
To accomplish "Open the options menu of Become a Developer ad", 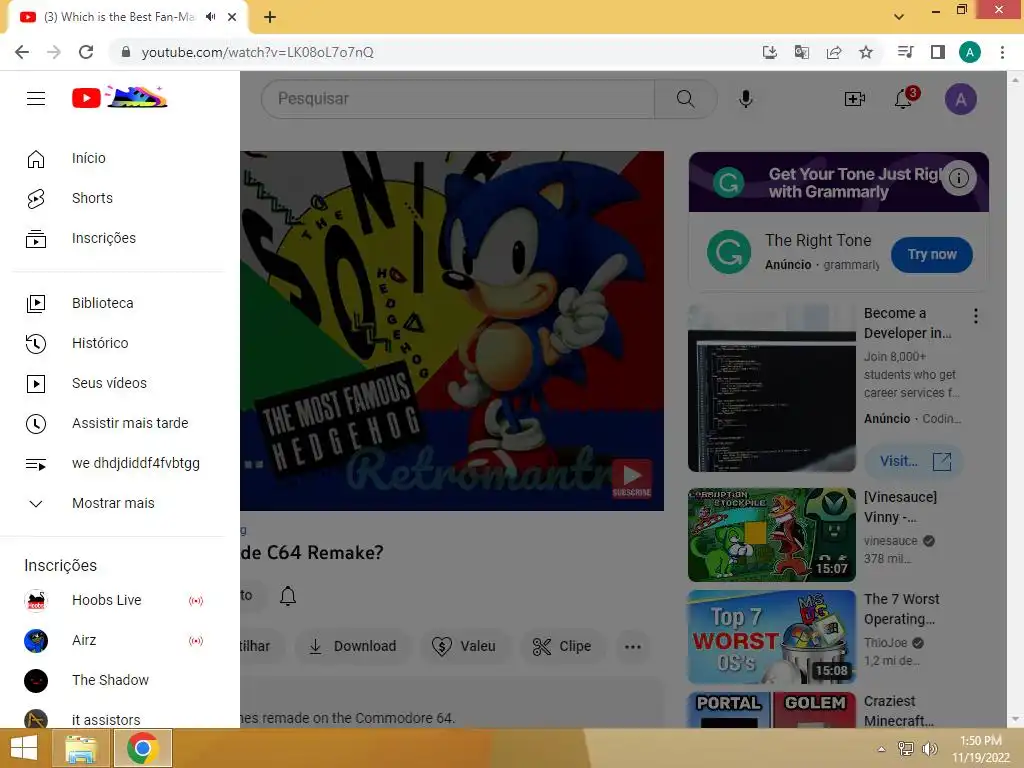I will pos(976,316).
